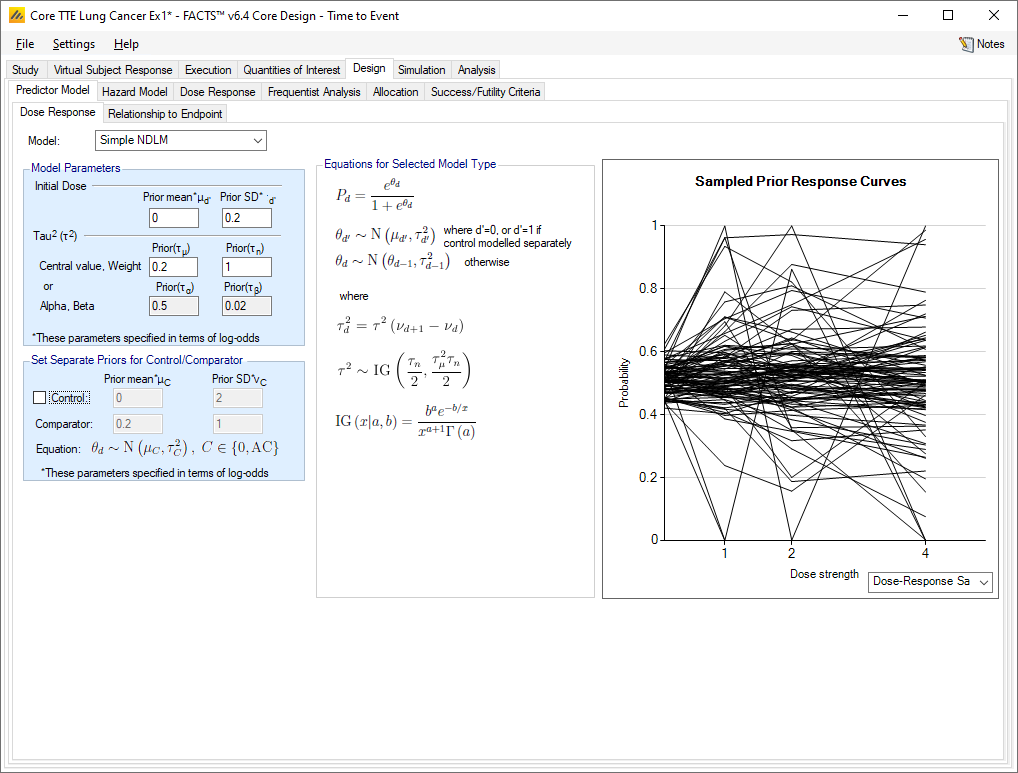The width and height of the screenshot is (1018, 773).
Task: Switch to the Simulation tab
Action: pyautogui.click(x=421, y=70)
